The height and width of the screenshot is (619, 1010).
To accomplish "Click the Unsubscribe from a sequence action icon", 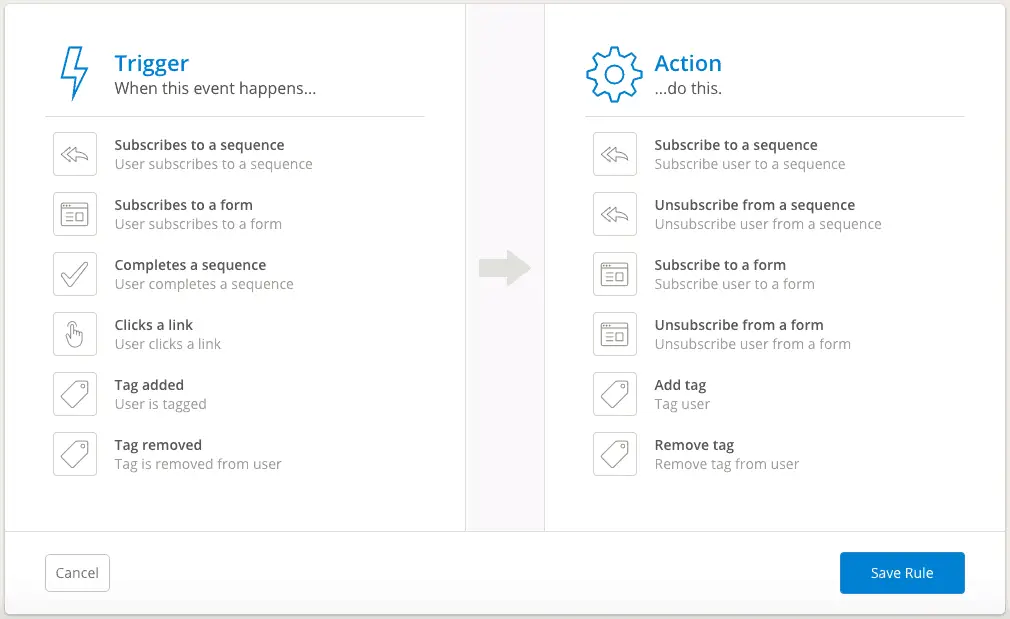I will tap(615, 214).
